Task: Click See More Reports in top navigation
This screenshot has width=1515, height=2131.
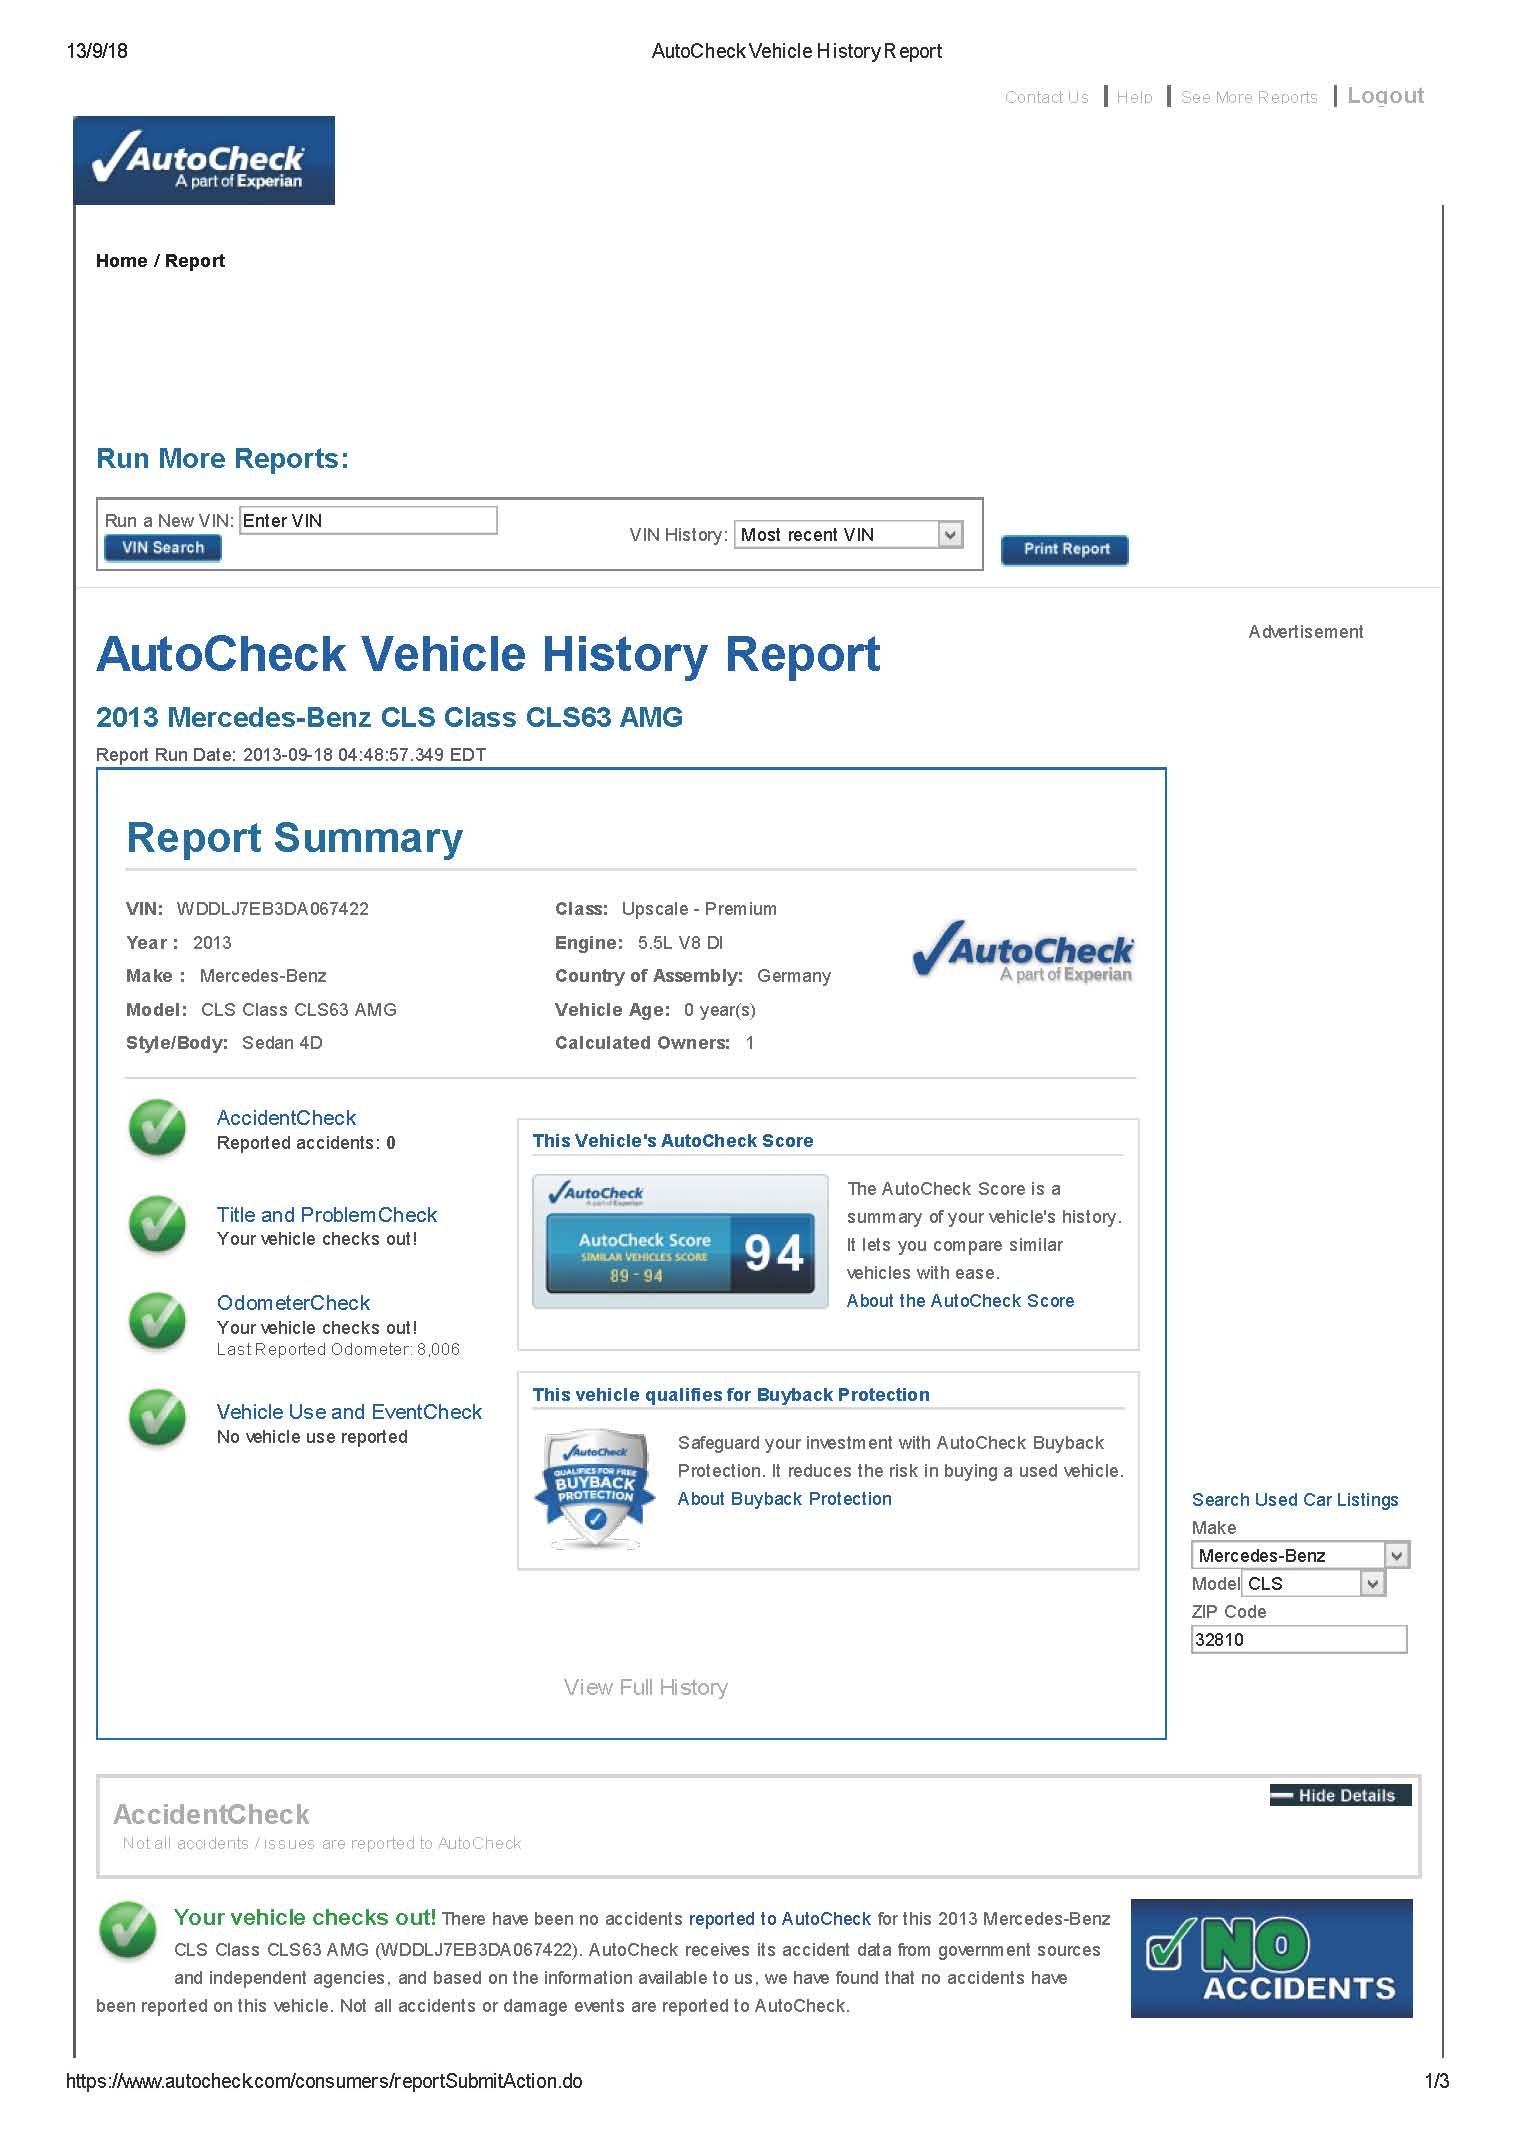Action: pos(1249,97)
